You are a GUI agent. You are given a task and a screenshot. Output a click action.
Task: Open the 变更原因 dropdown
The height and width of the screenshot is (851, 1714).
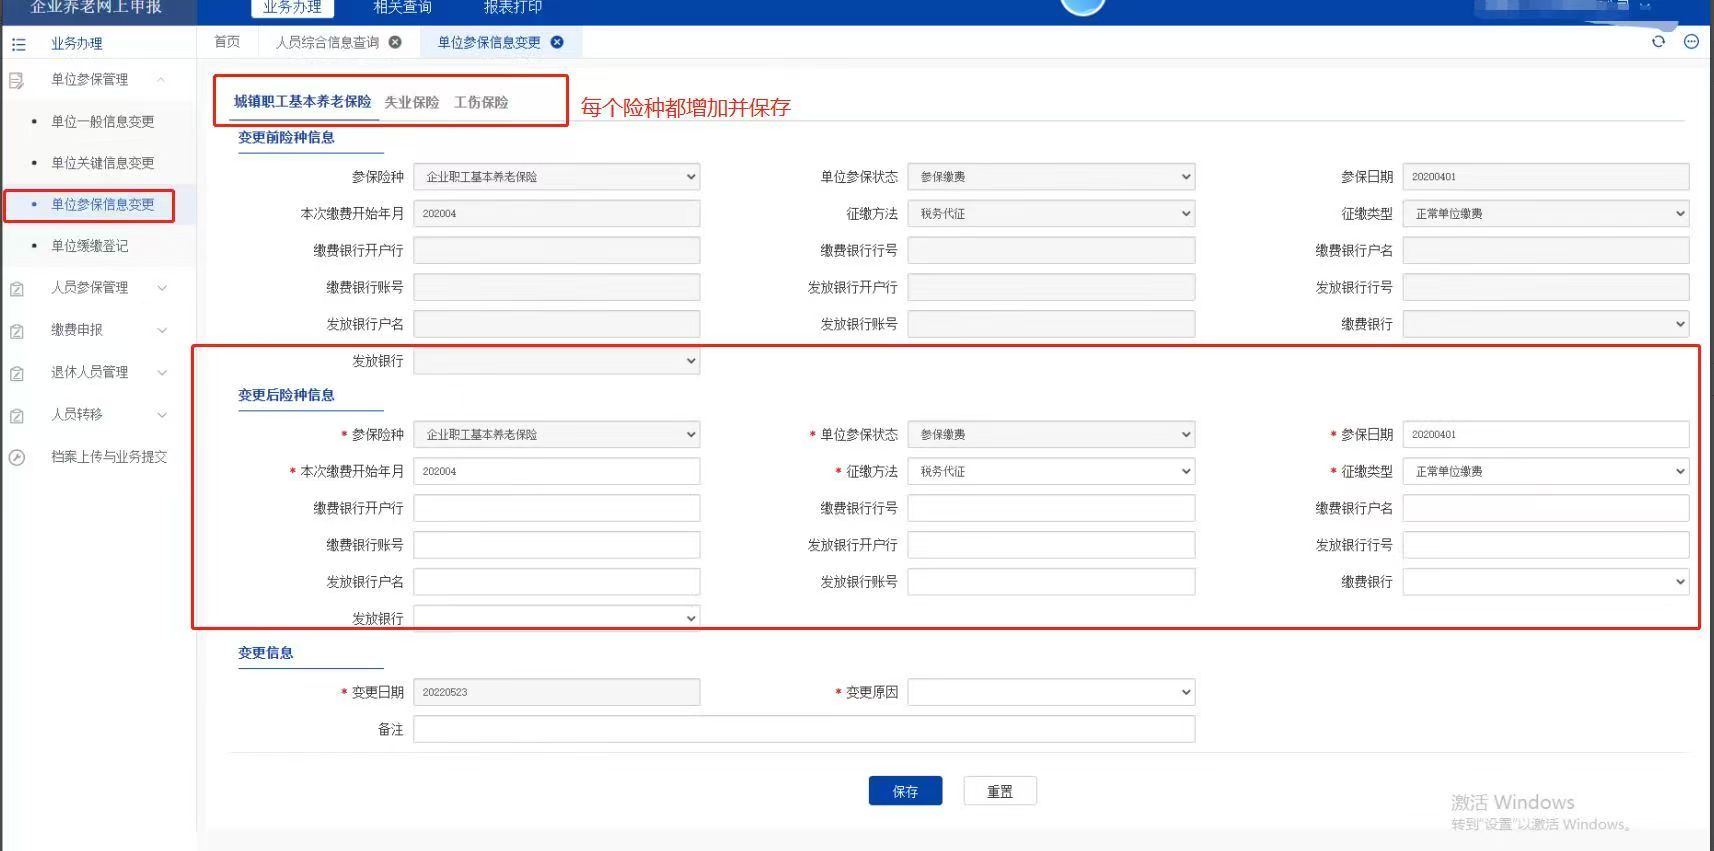click(1051, 692)
